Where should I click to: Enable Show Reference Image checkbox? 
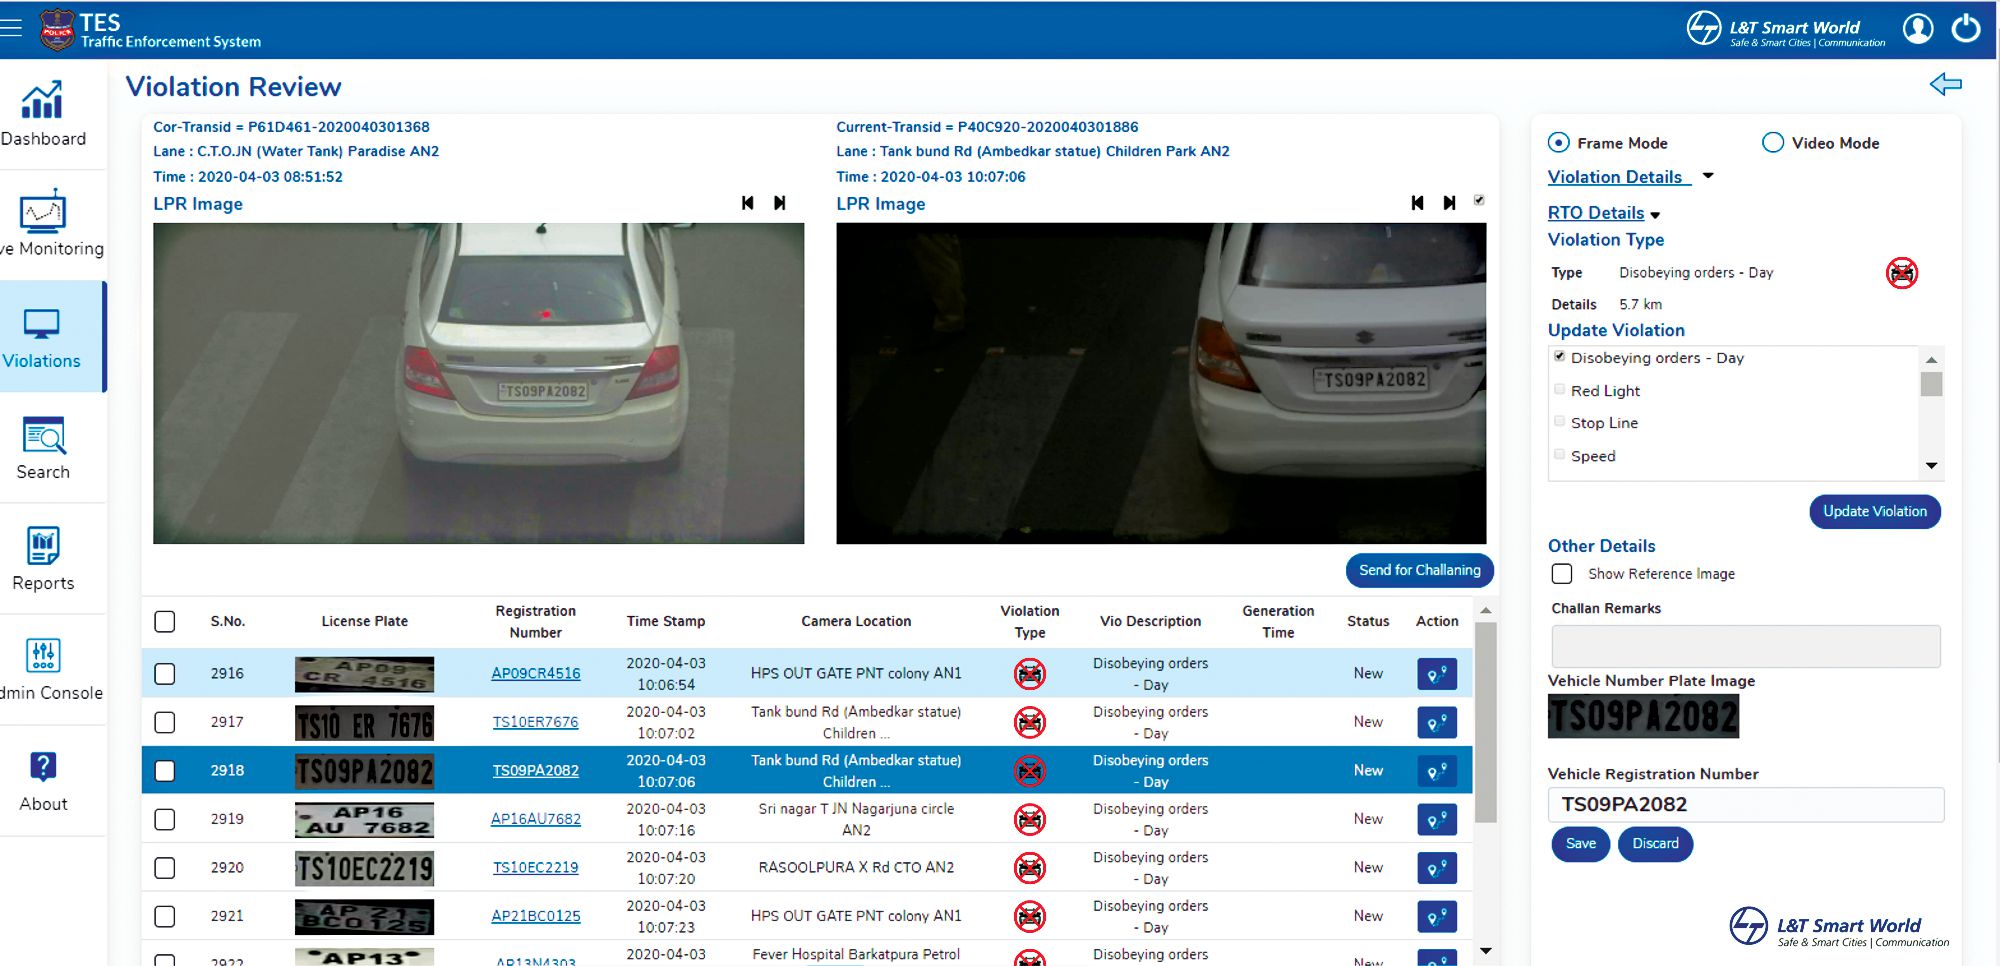pyautogui.click(x=1562, y=574)
